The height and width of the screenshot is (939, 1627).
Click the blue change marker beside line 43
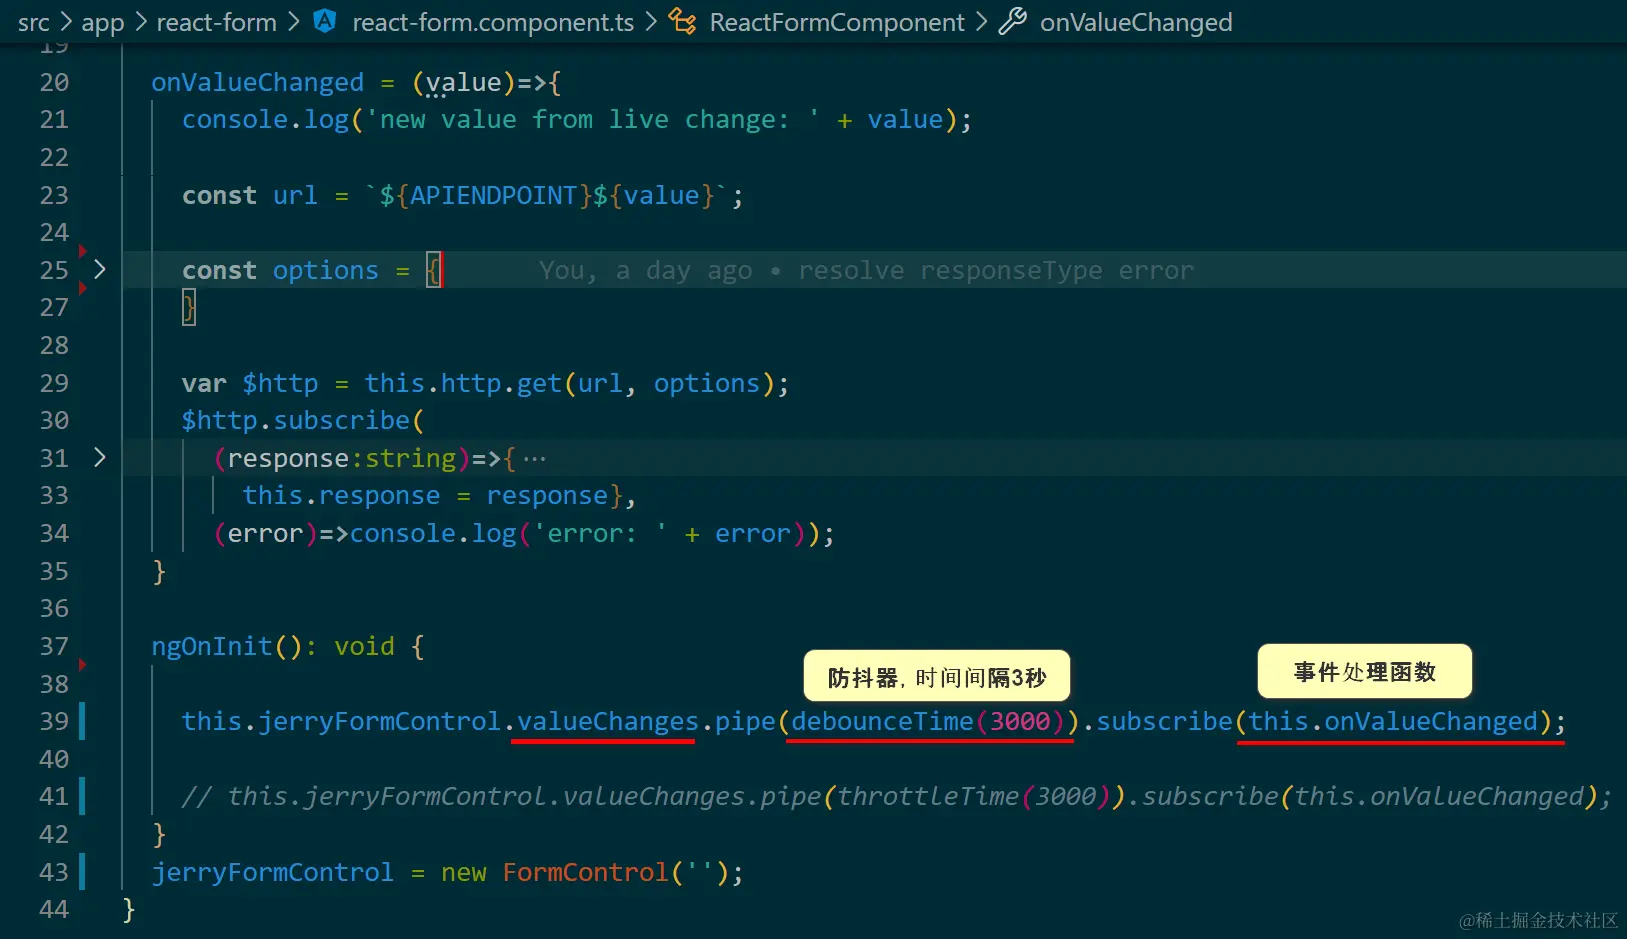[x=82, y=872]
